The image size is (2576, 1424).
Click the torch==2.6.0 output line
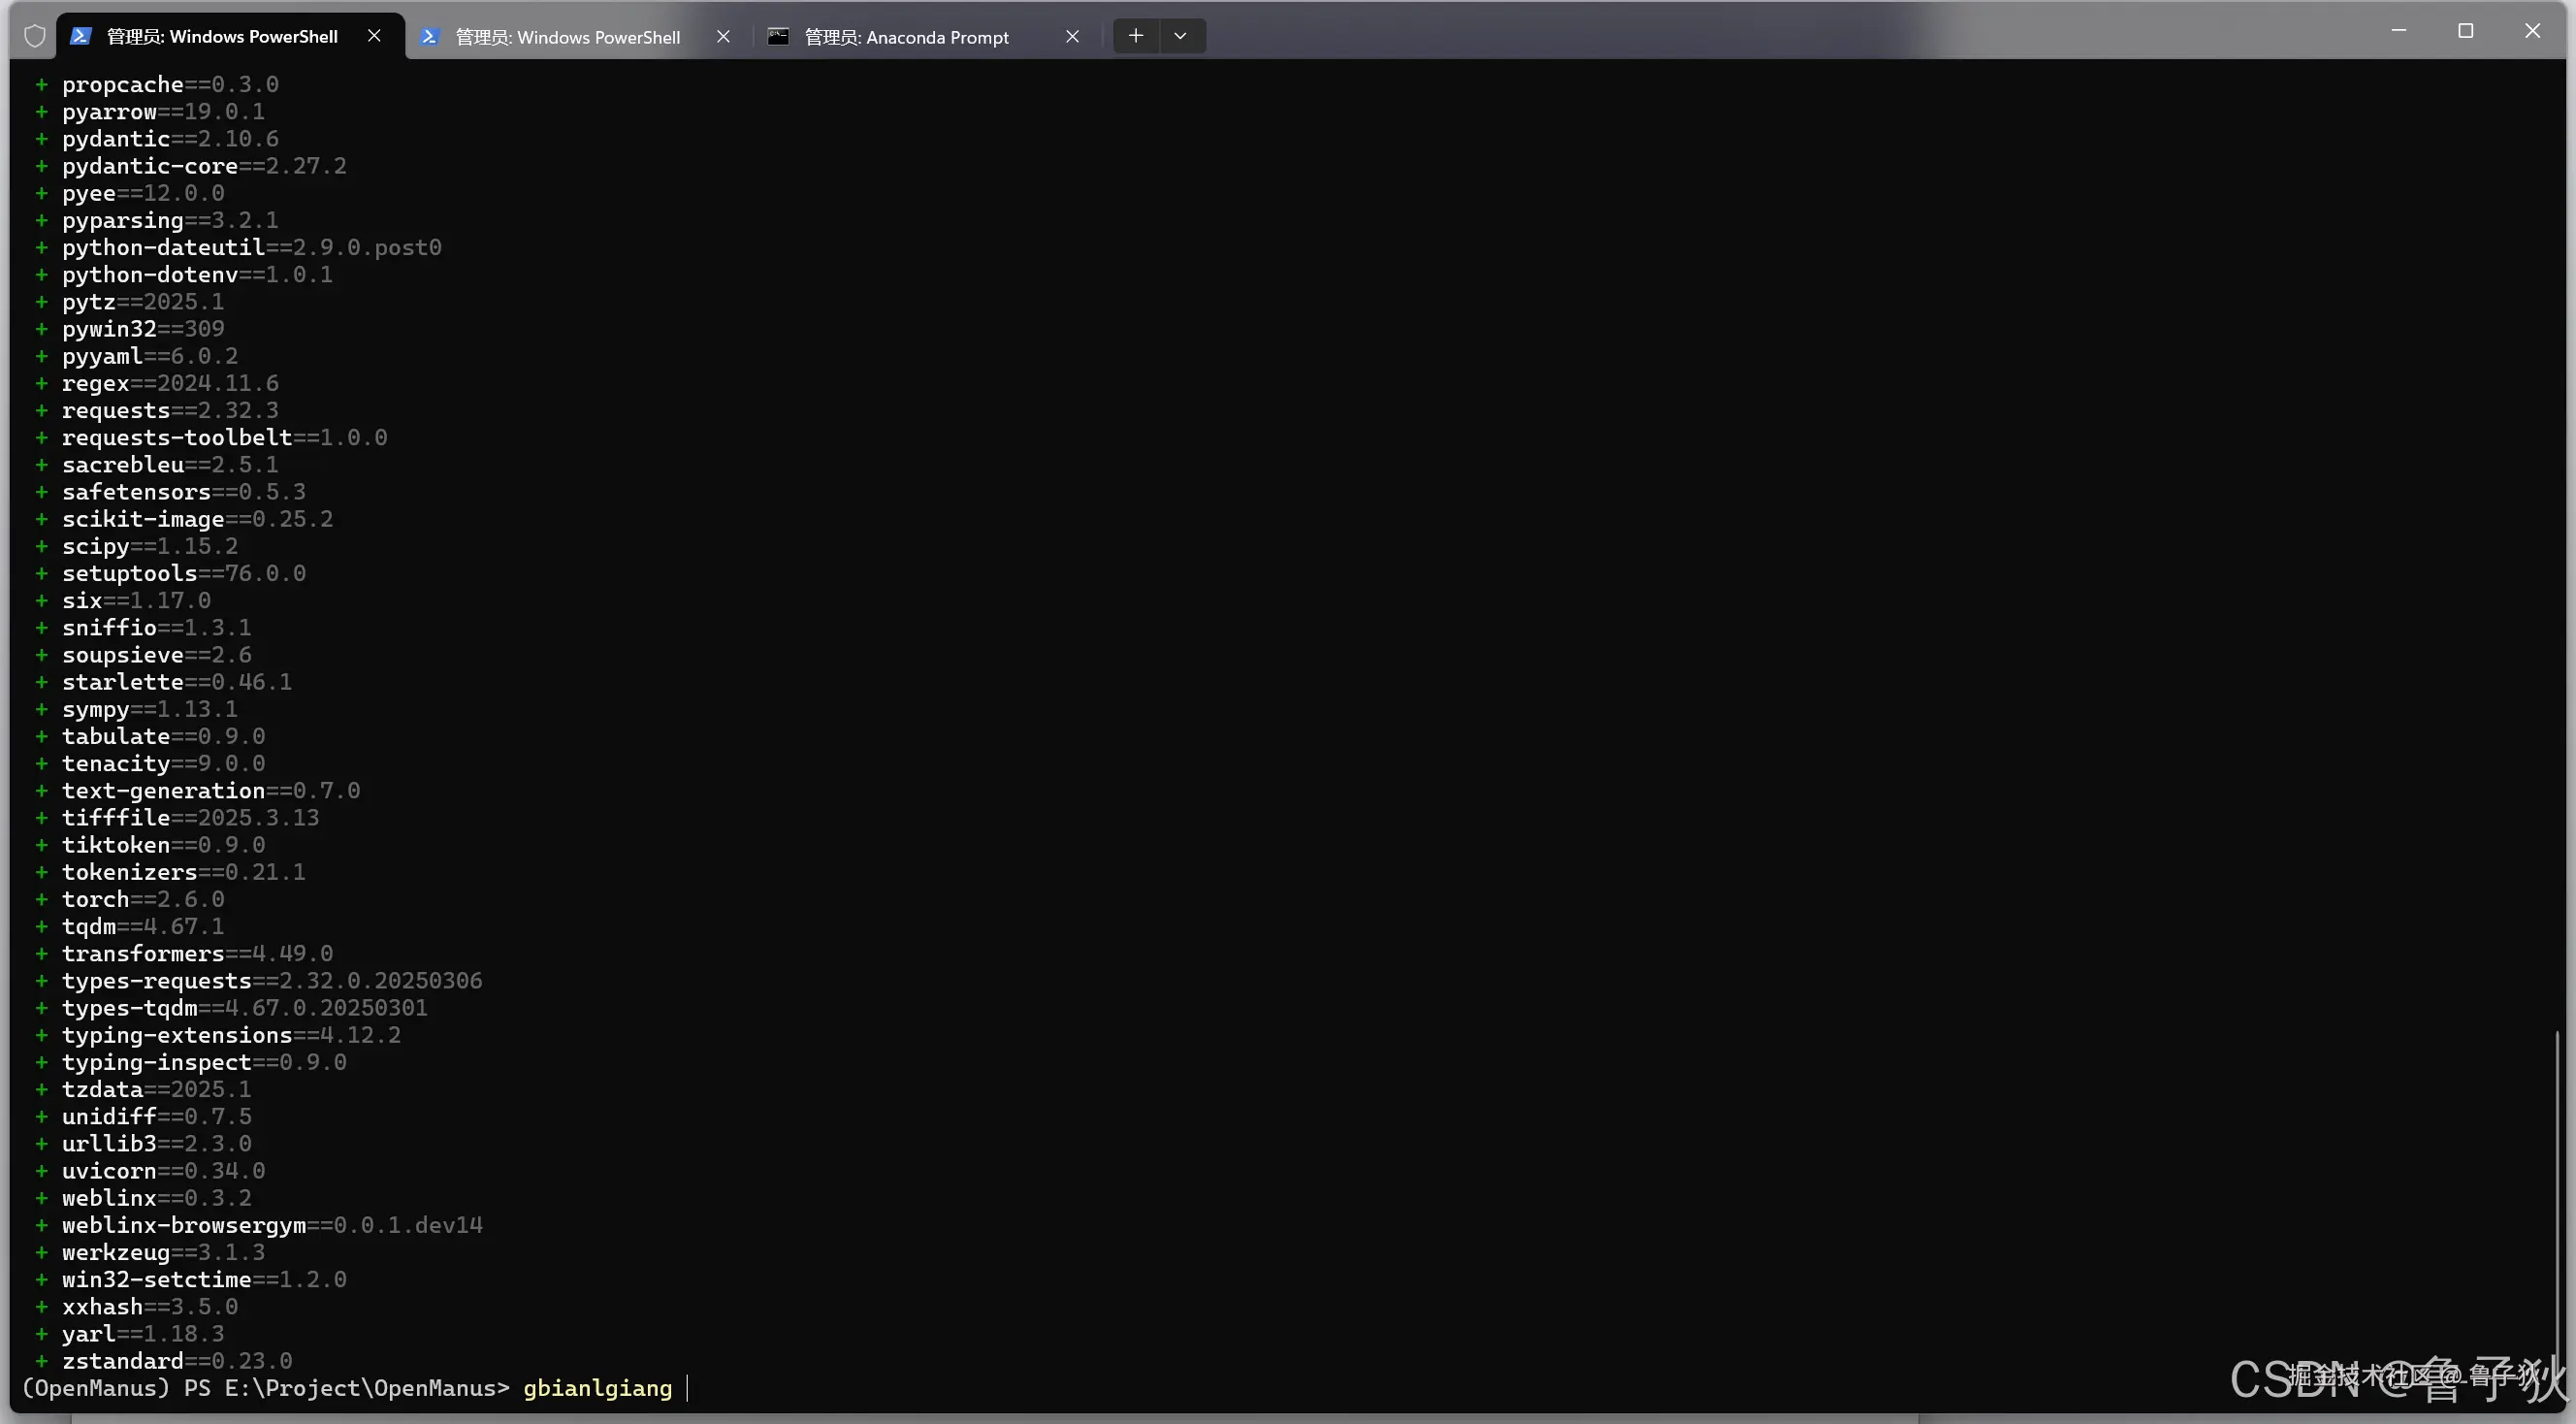pos(143,899)
